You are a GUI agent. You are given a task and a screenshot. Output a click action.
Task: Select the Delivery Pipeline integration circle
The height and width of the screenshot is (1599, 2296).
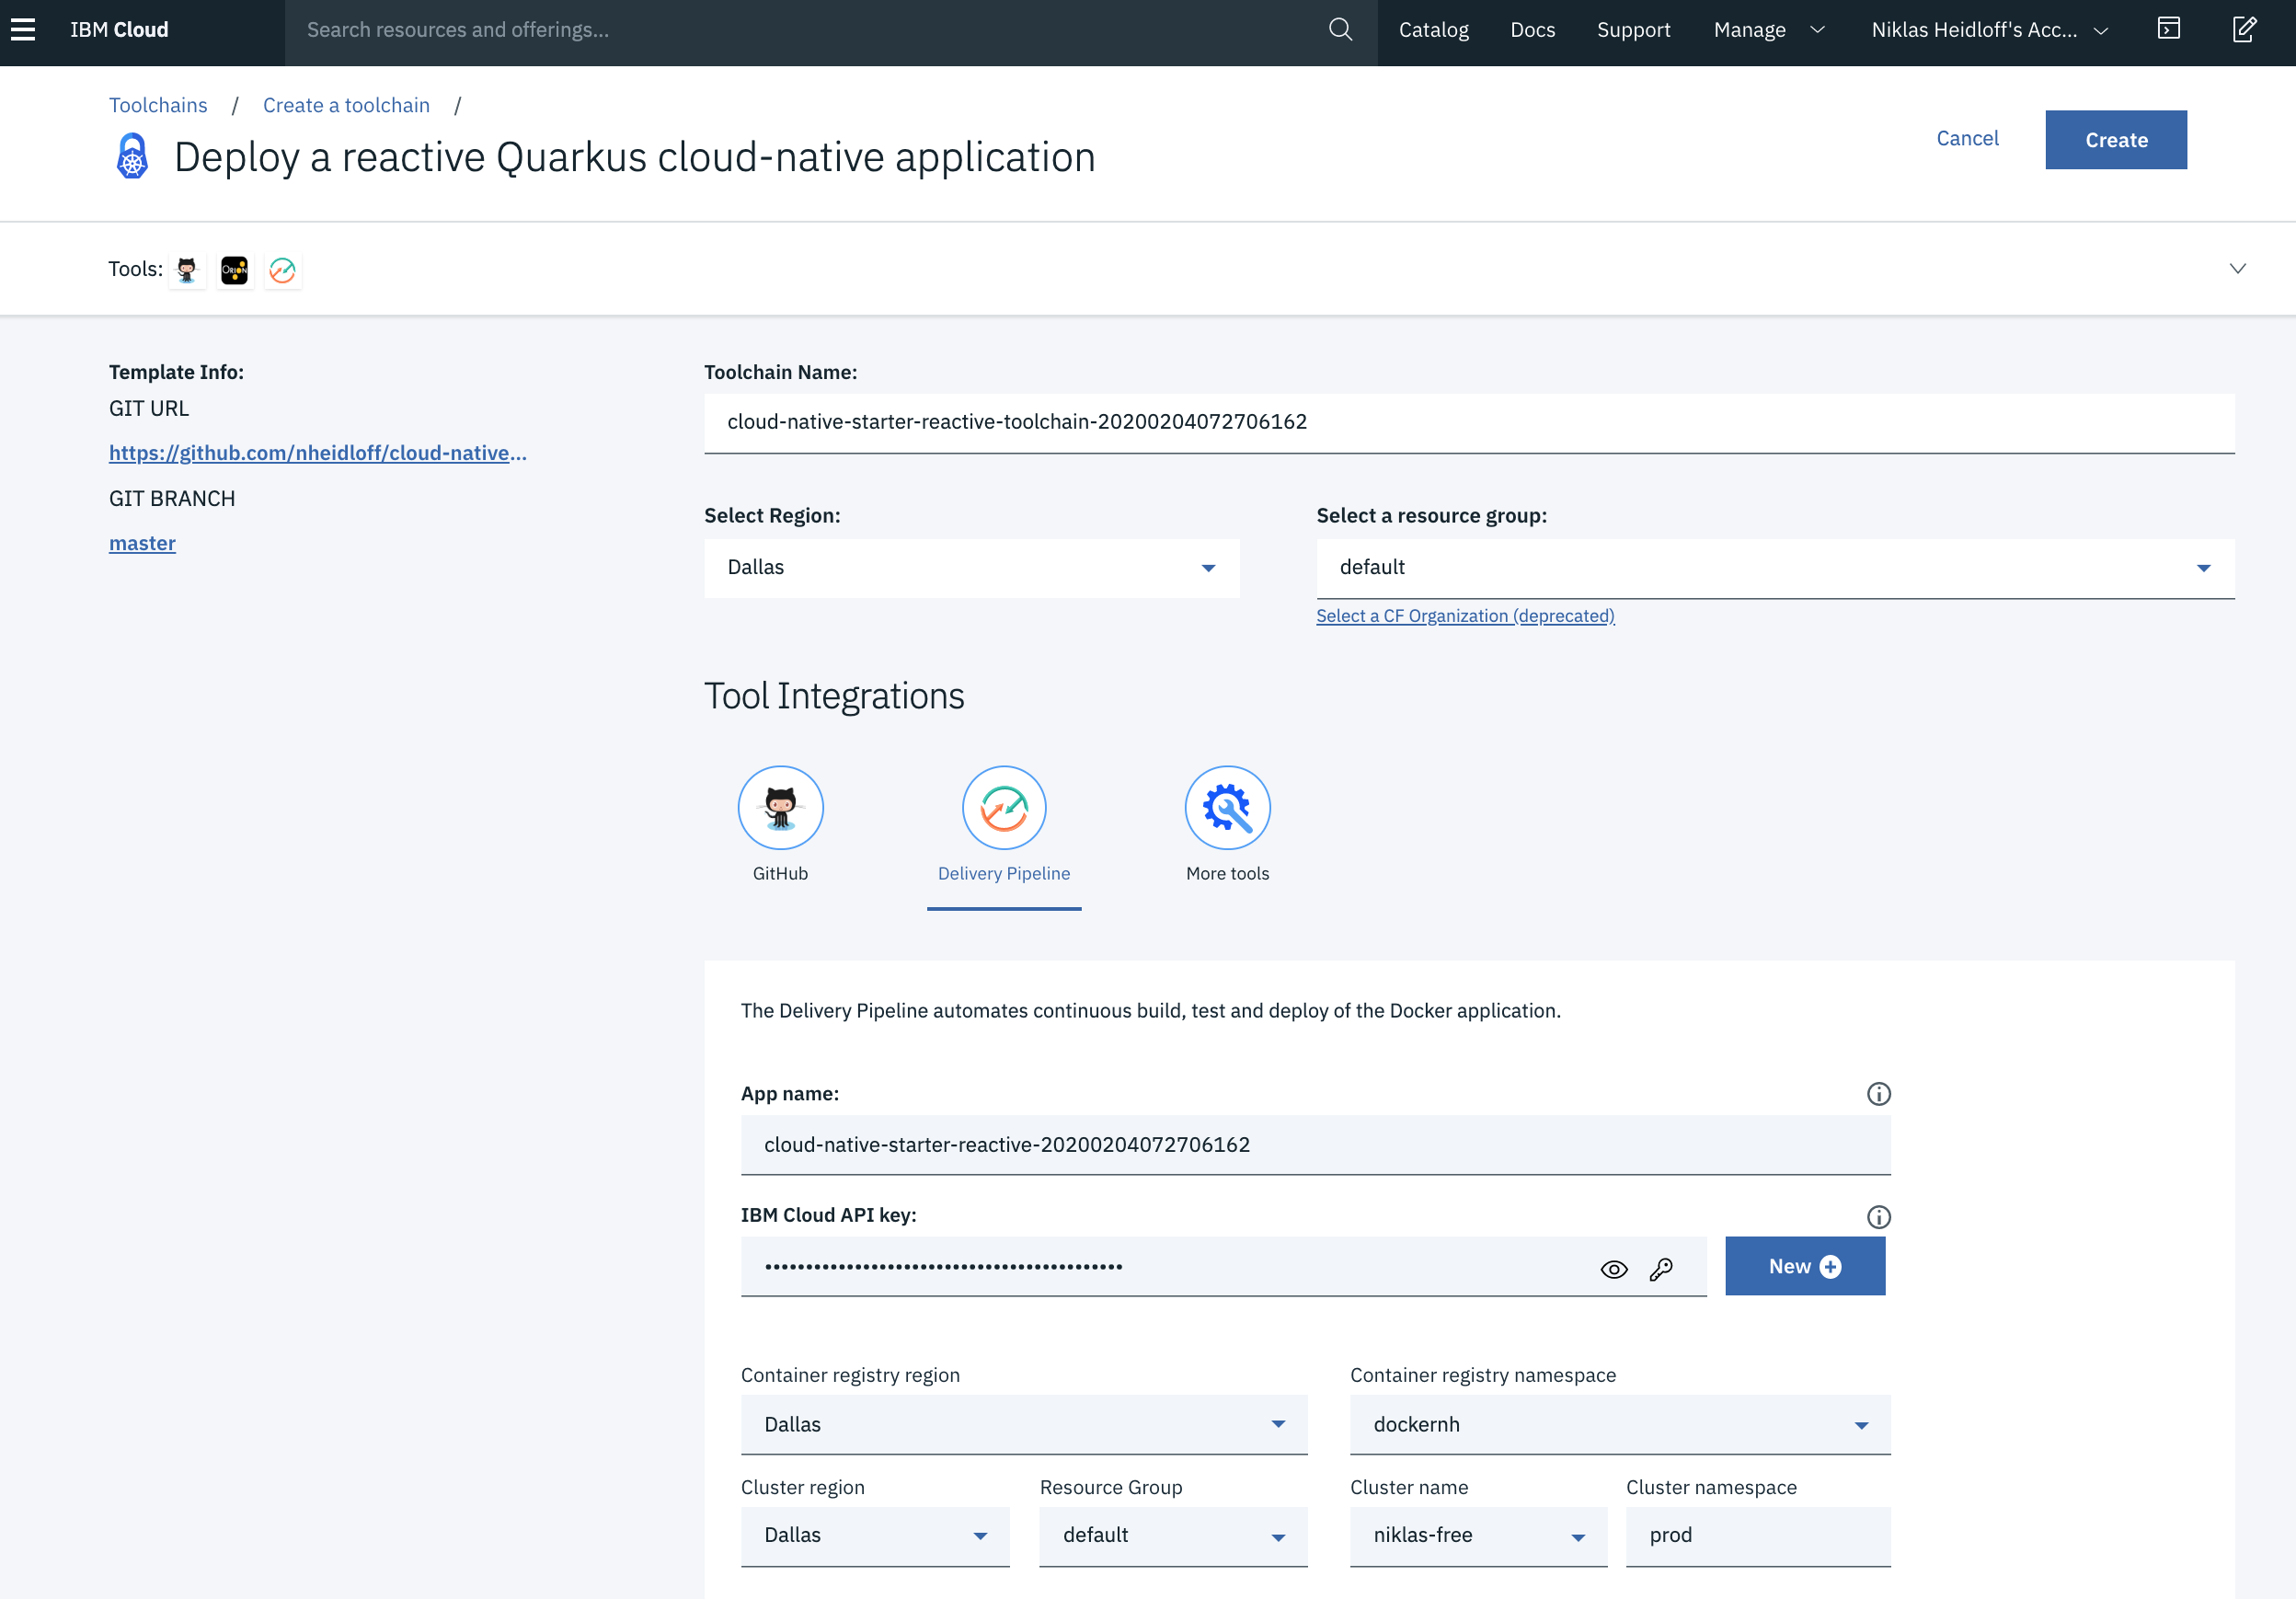pyautogui.click(x=1004, y=808)
